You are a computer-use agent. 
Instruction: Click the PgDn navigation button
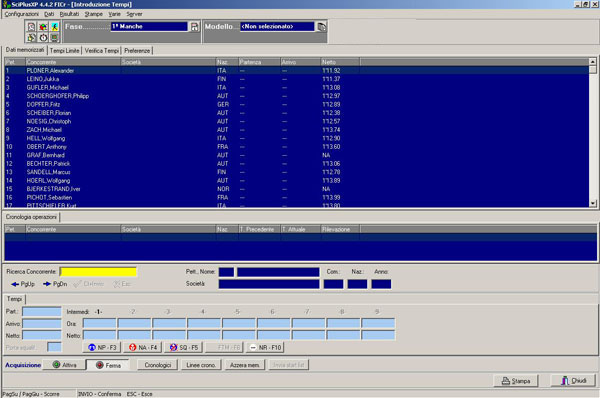(x=55, y=284)
